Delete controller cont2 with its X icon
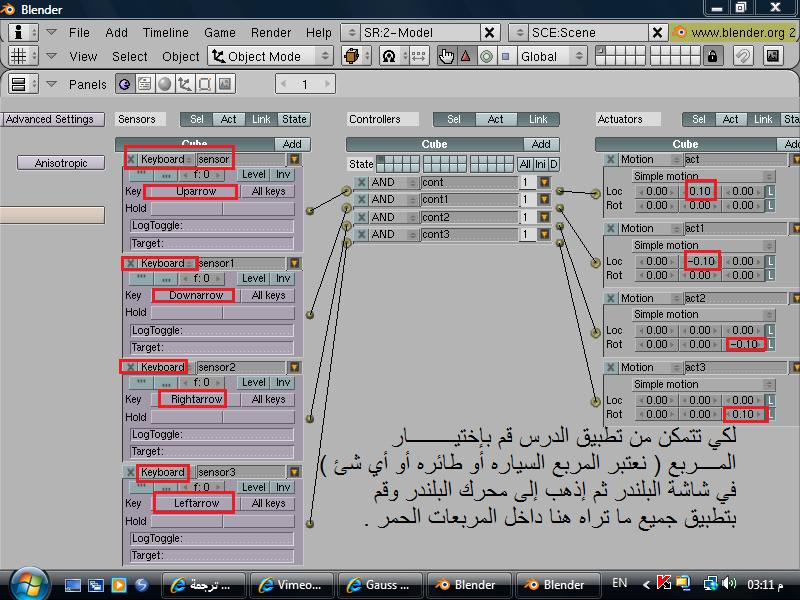This screenshot has width=800, height=600. 361,217
